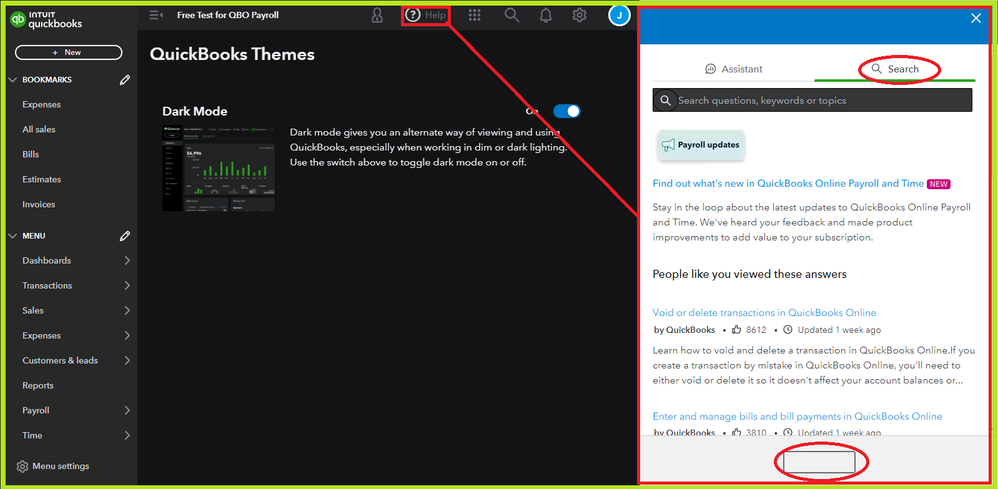998x489 pixels.
Task: Click the Intuit QuickBooks logo
Action: pyautogui.click(x=46, y=20)
